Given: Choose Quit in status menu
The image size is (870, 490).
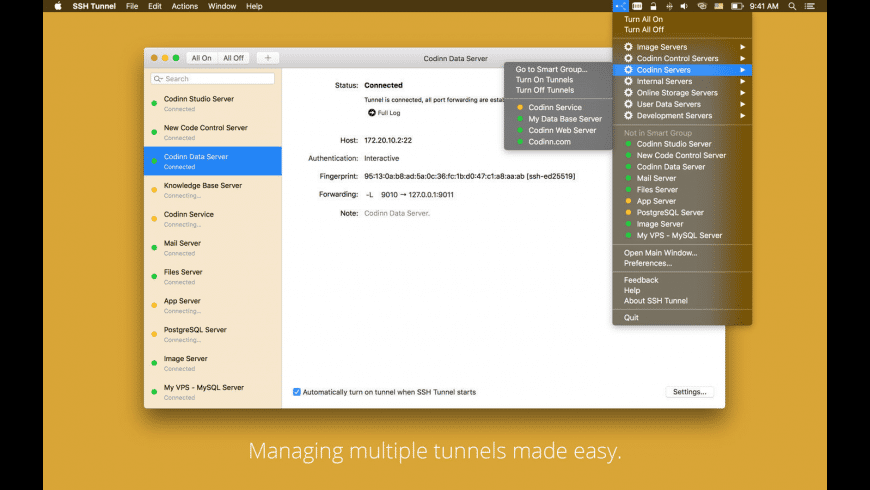Looking at the screenshot, I should (x=682, y=317).
